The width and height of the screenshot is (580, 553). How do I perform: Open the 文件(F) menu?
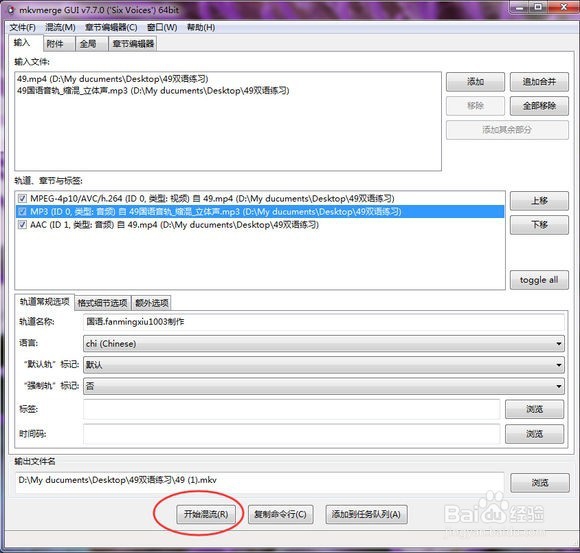[23, 27]
